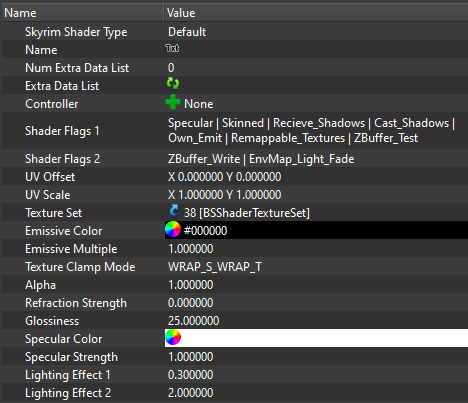Select the white Specular Color swatch
Viewport: 468px width, 403px height.
[x=316, y=338]
